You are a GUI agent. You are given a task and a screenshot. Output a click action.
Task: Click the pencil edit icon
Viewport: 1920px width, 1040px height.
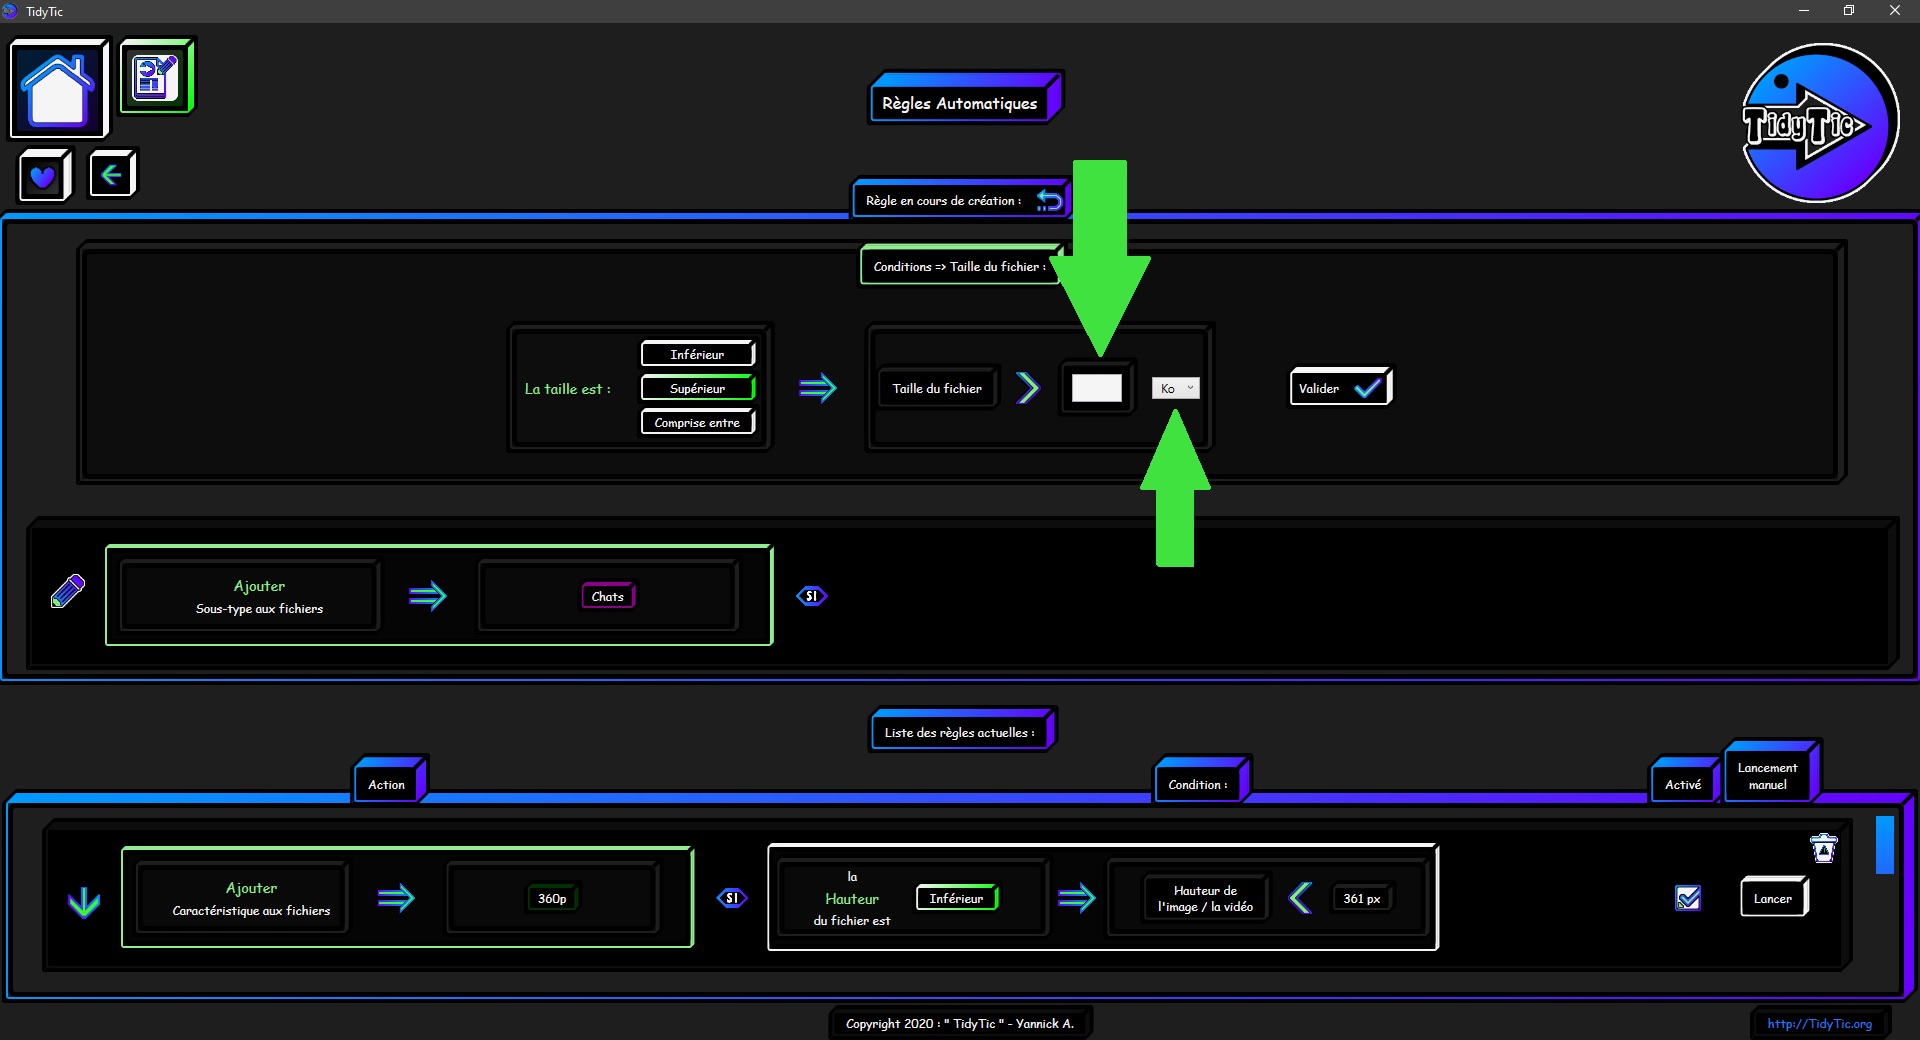point(67,592)
